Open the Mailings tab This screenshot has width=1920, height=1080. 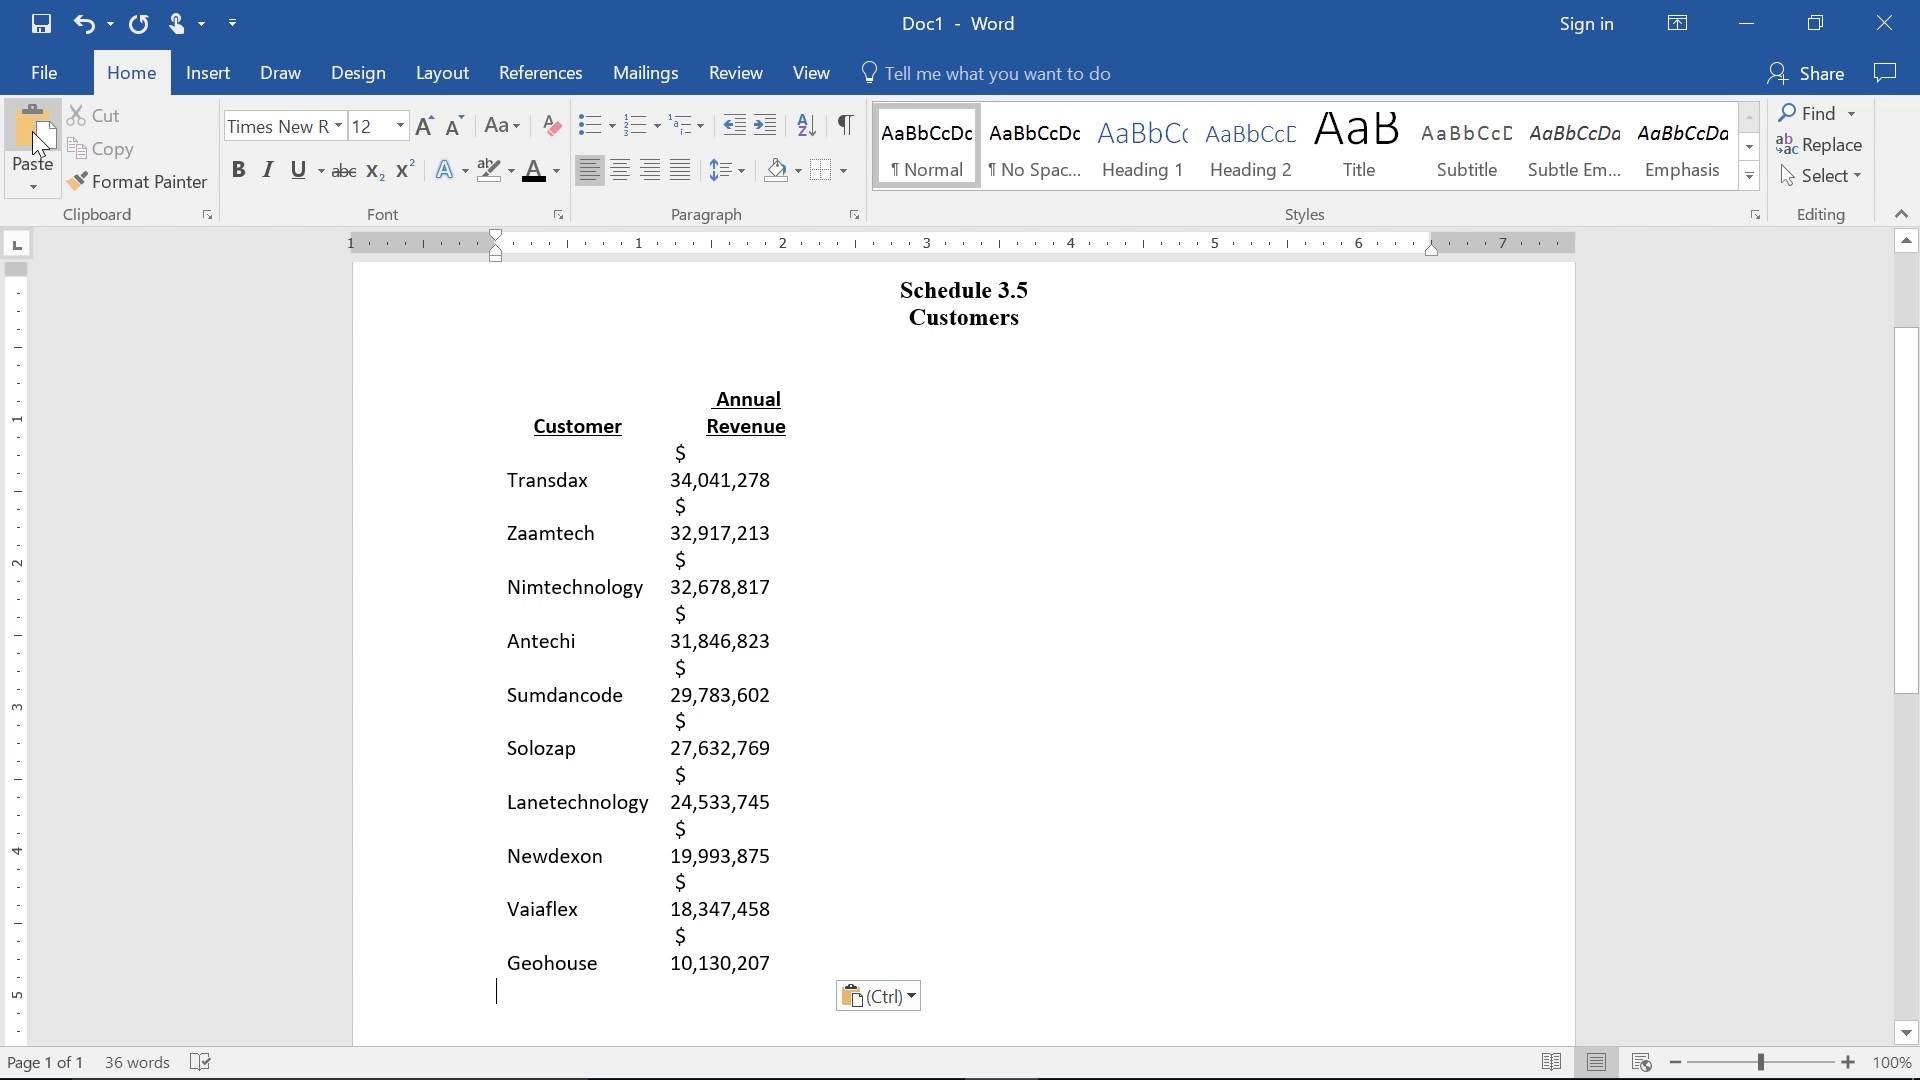[645, 72]
